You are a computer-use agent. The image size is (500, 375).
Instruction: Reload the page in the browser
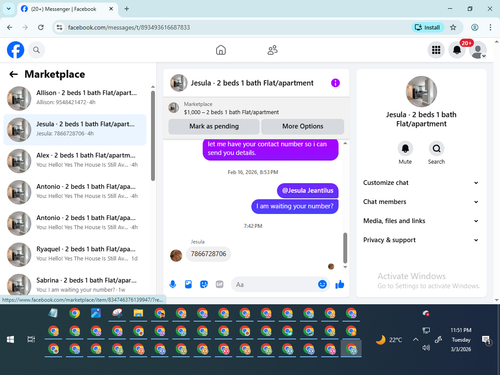click(41, 27)
